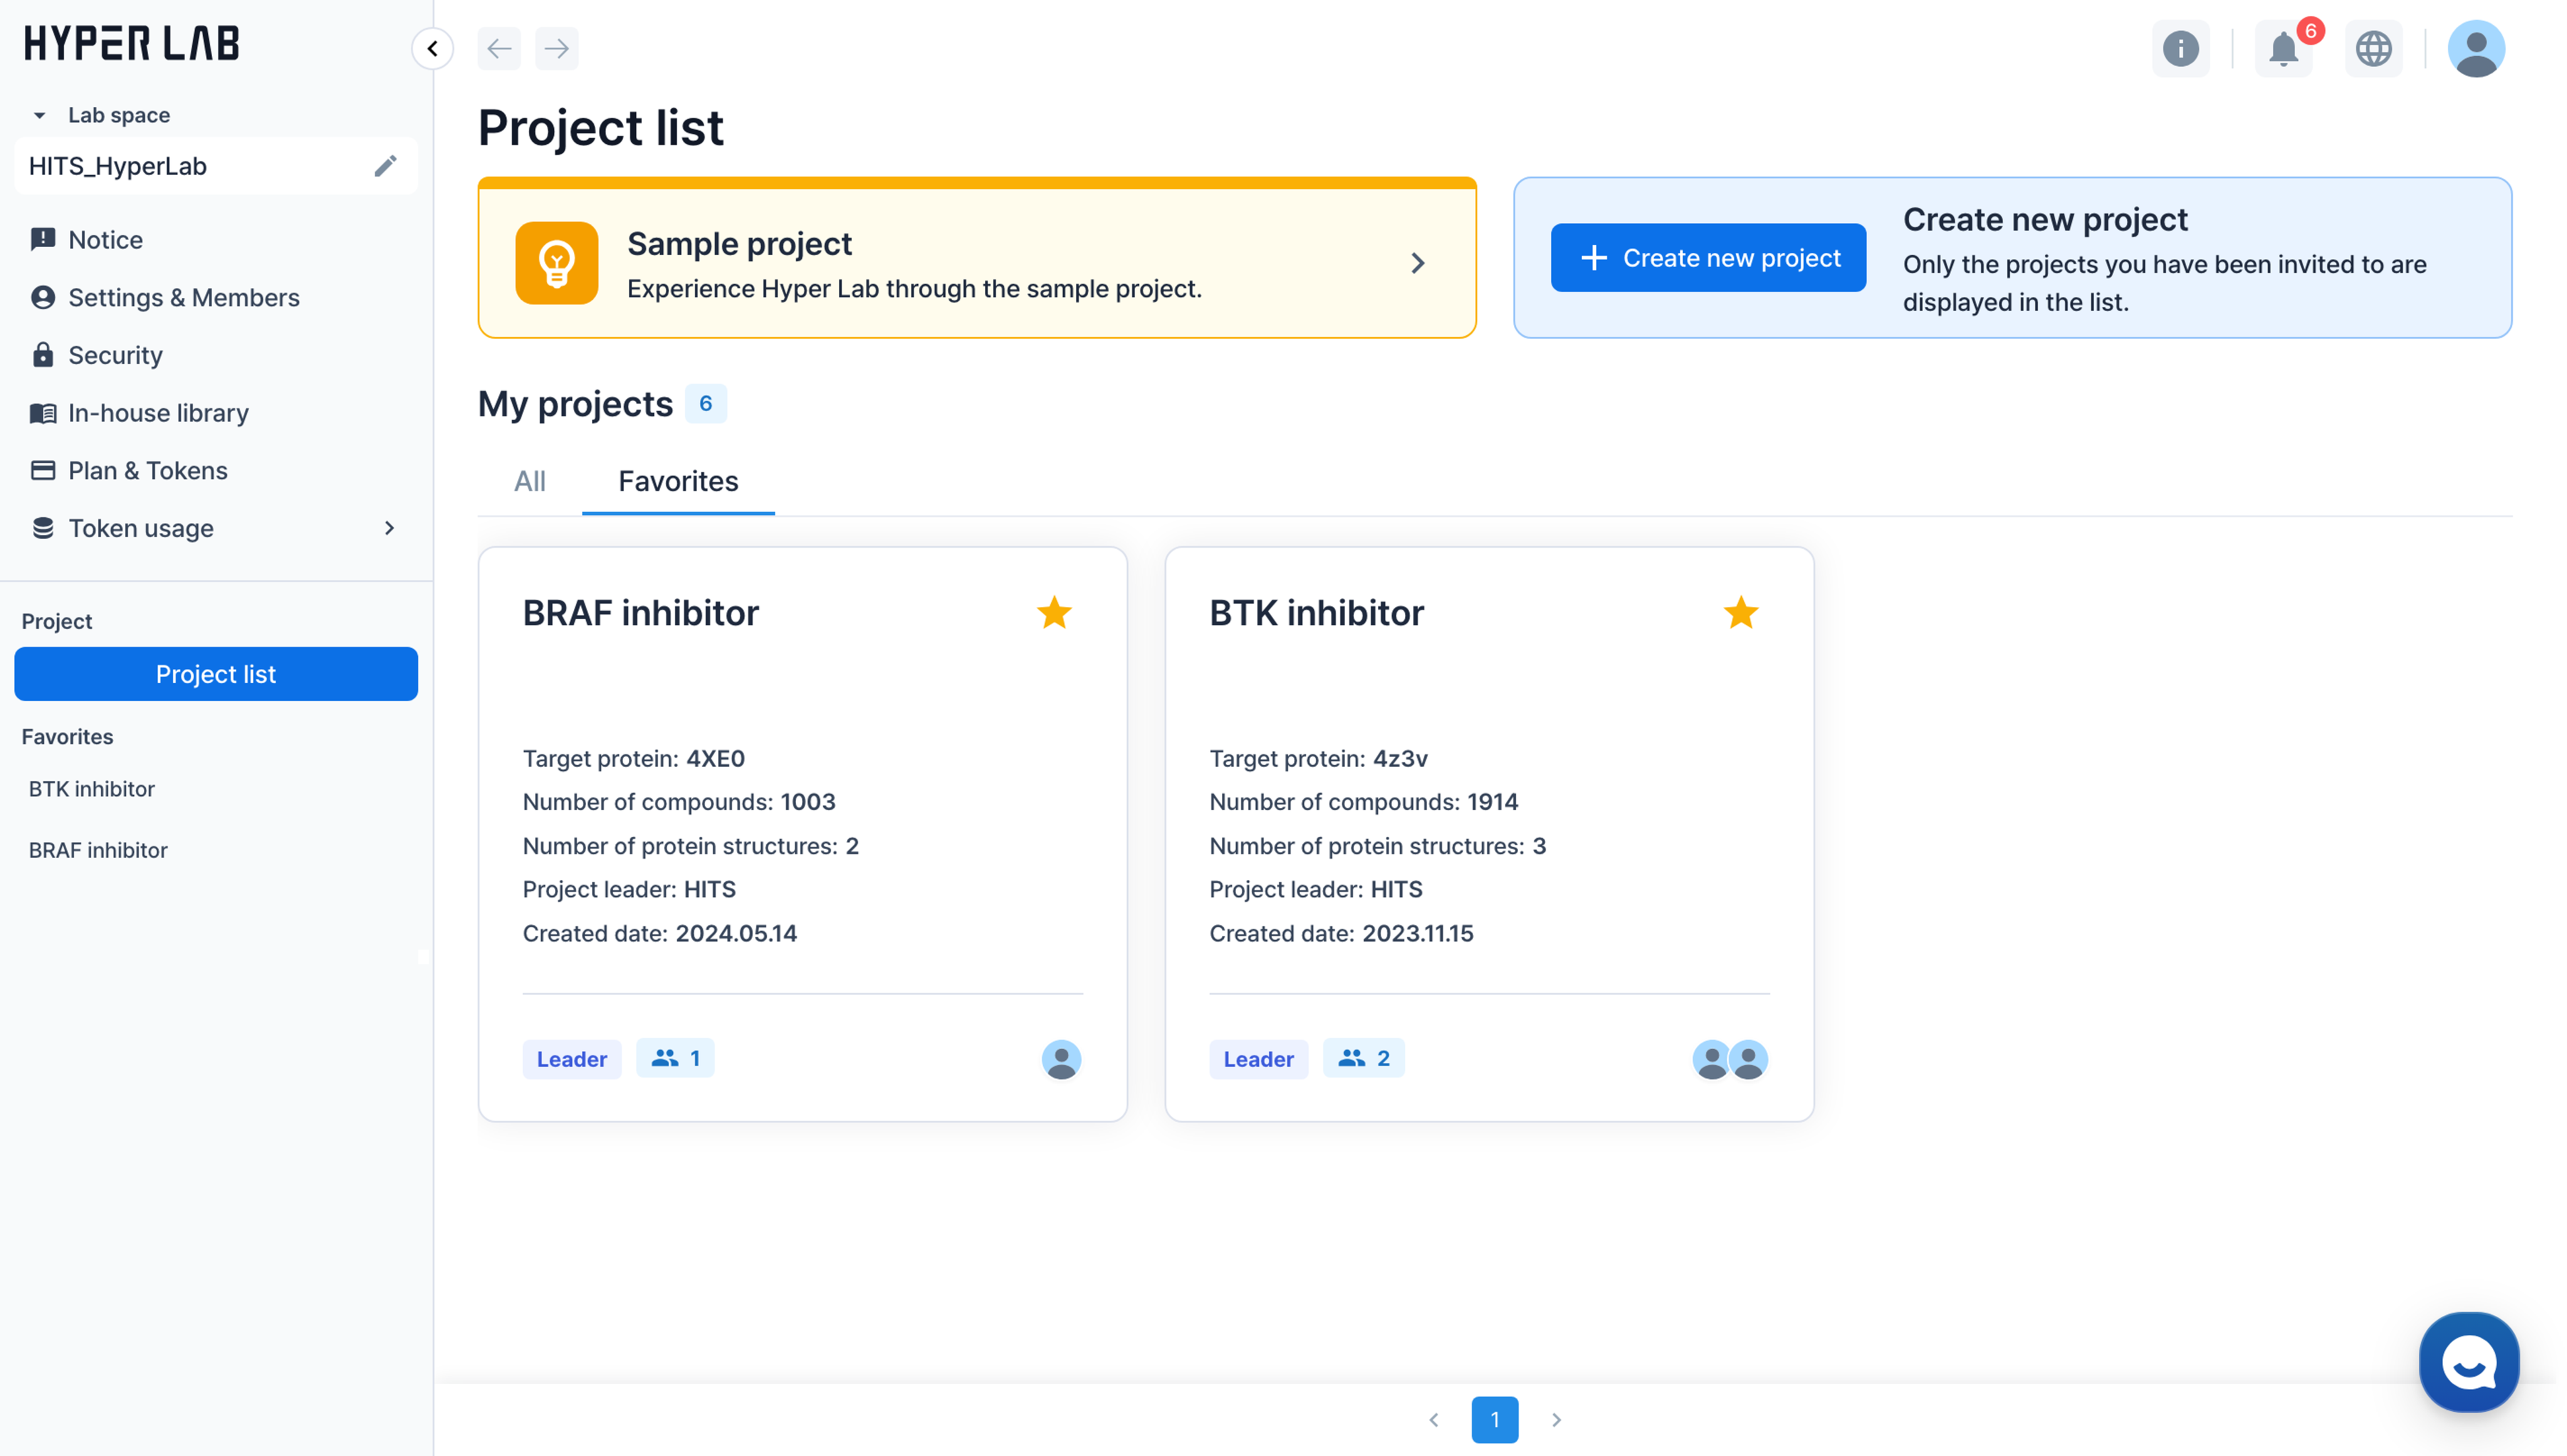
Task: Collapse the Lab space section
Action: pyautogui.click(x=39, y=115)
